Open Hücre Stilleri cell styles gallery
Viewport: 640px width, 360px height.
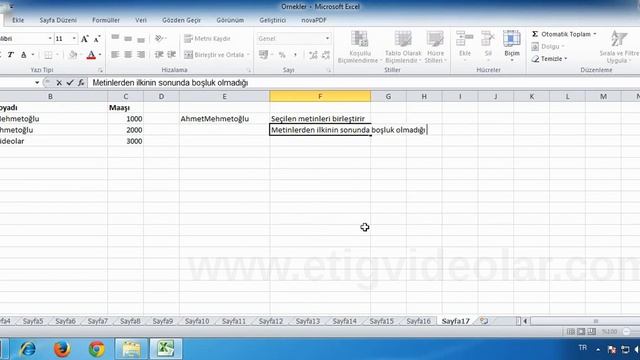click(435, 47)
